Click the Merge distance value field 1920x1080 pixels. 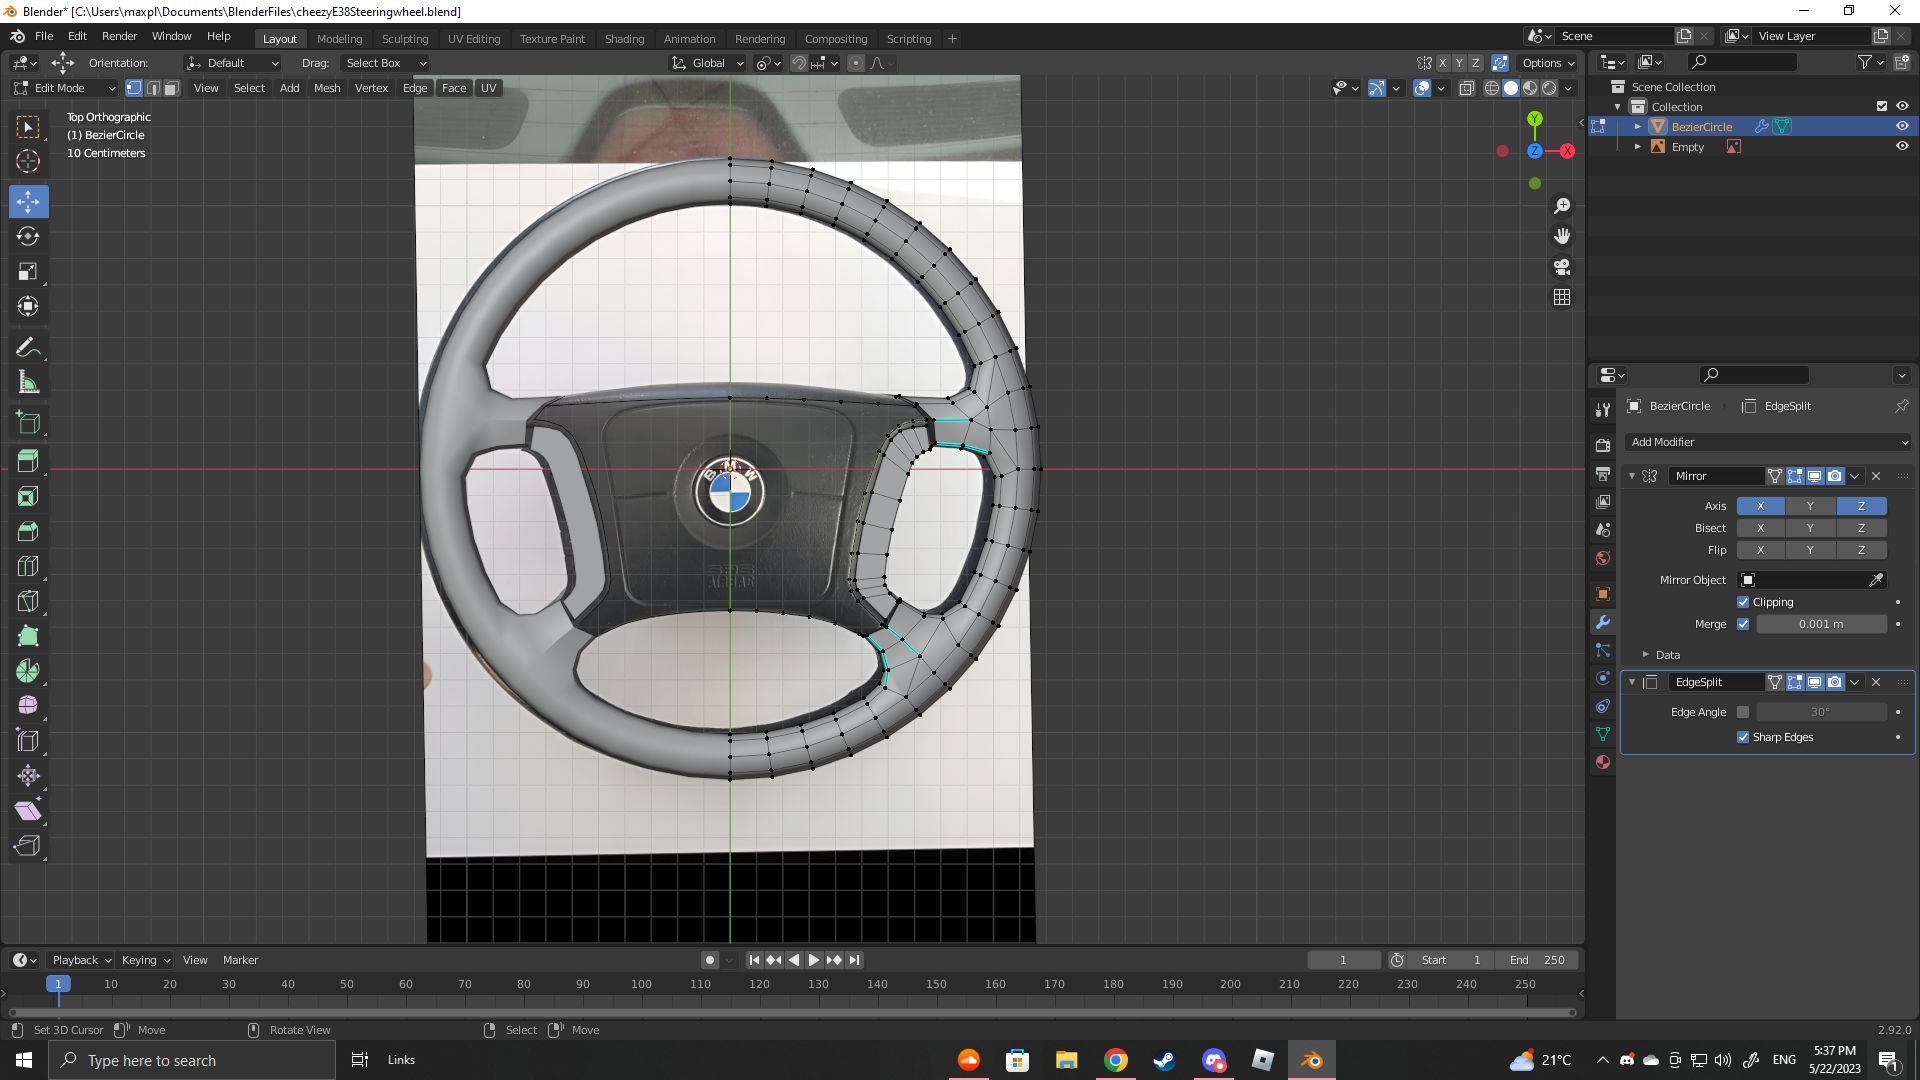(x=1820, y=624)
